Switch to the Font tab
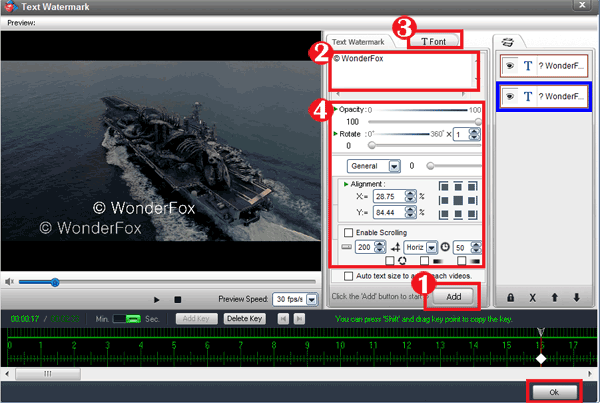Screen dimensions: 600x403 [x=434, y=41]
